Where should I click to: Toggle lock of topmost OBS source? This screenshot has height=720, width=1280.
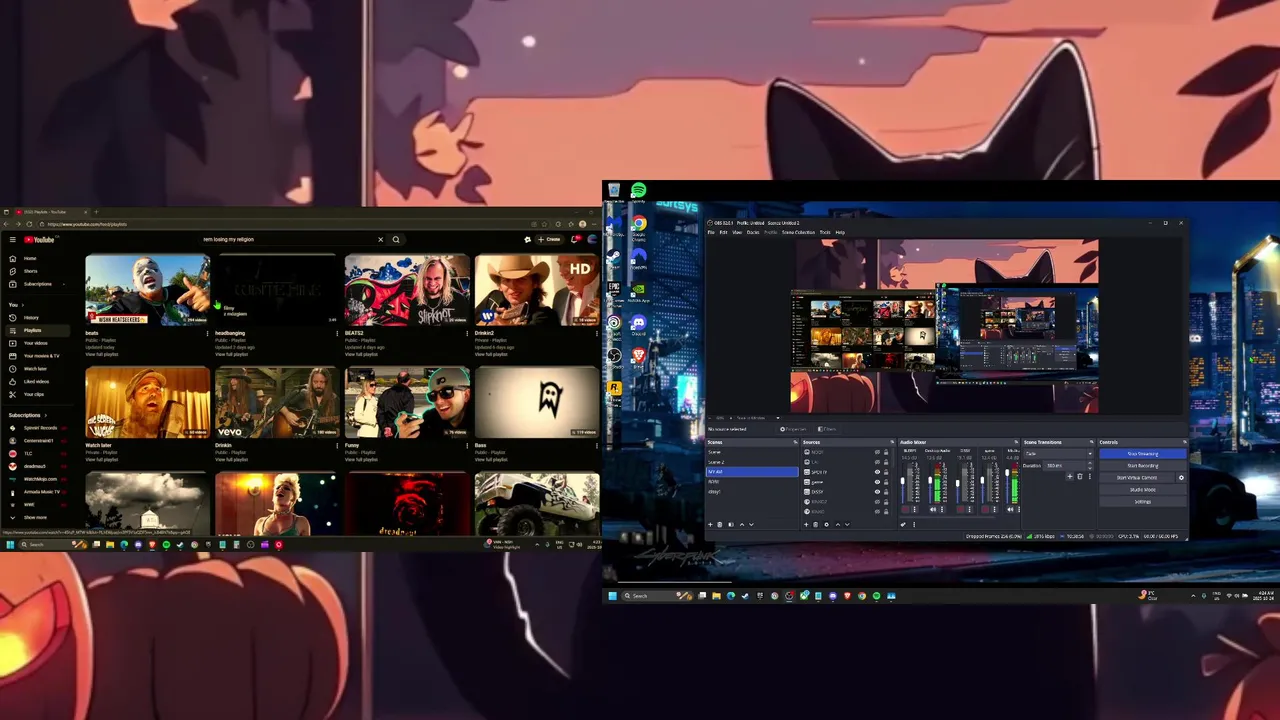pyautogui.click(x=886, y=452)
